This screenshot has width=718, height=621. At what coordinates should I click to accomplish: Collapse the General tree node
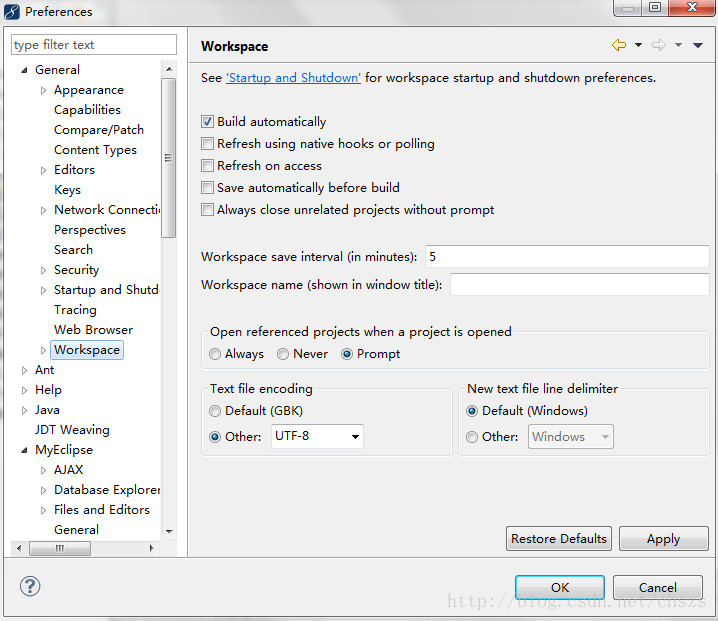click(24, 70)
